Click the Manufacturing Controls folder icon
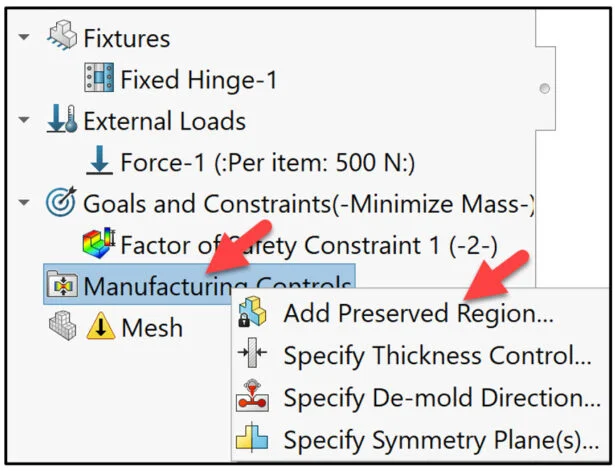The image size is (615, 471). (61, 286)
